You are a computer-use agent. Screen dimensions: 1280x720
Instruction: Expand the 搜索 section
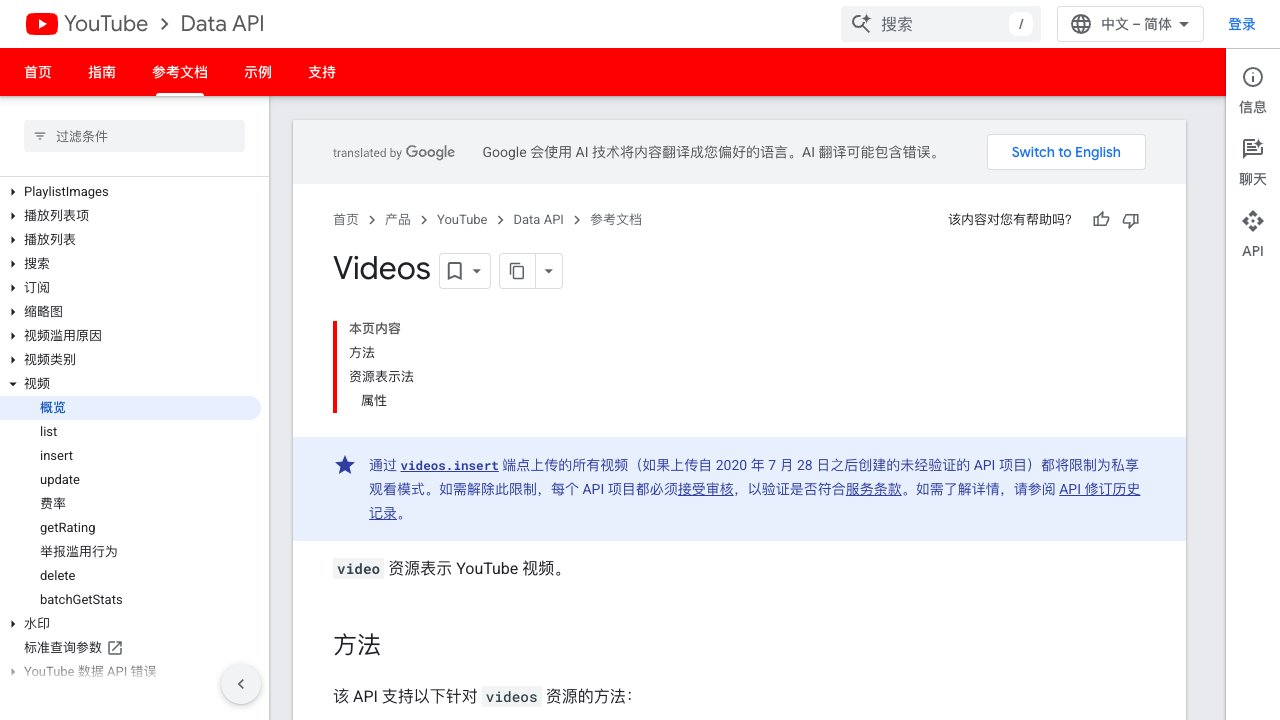pyautogui.click(x=13, y=264)
